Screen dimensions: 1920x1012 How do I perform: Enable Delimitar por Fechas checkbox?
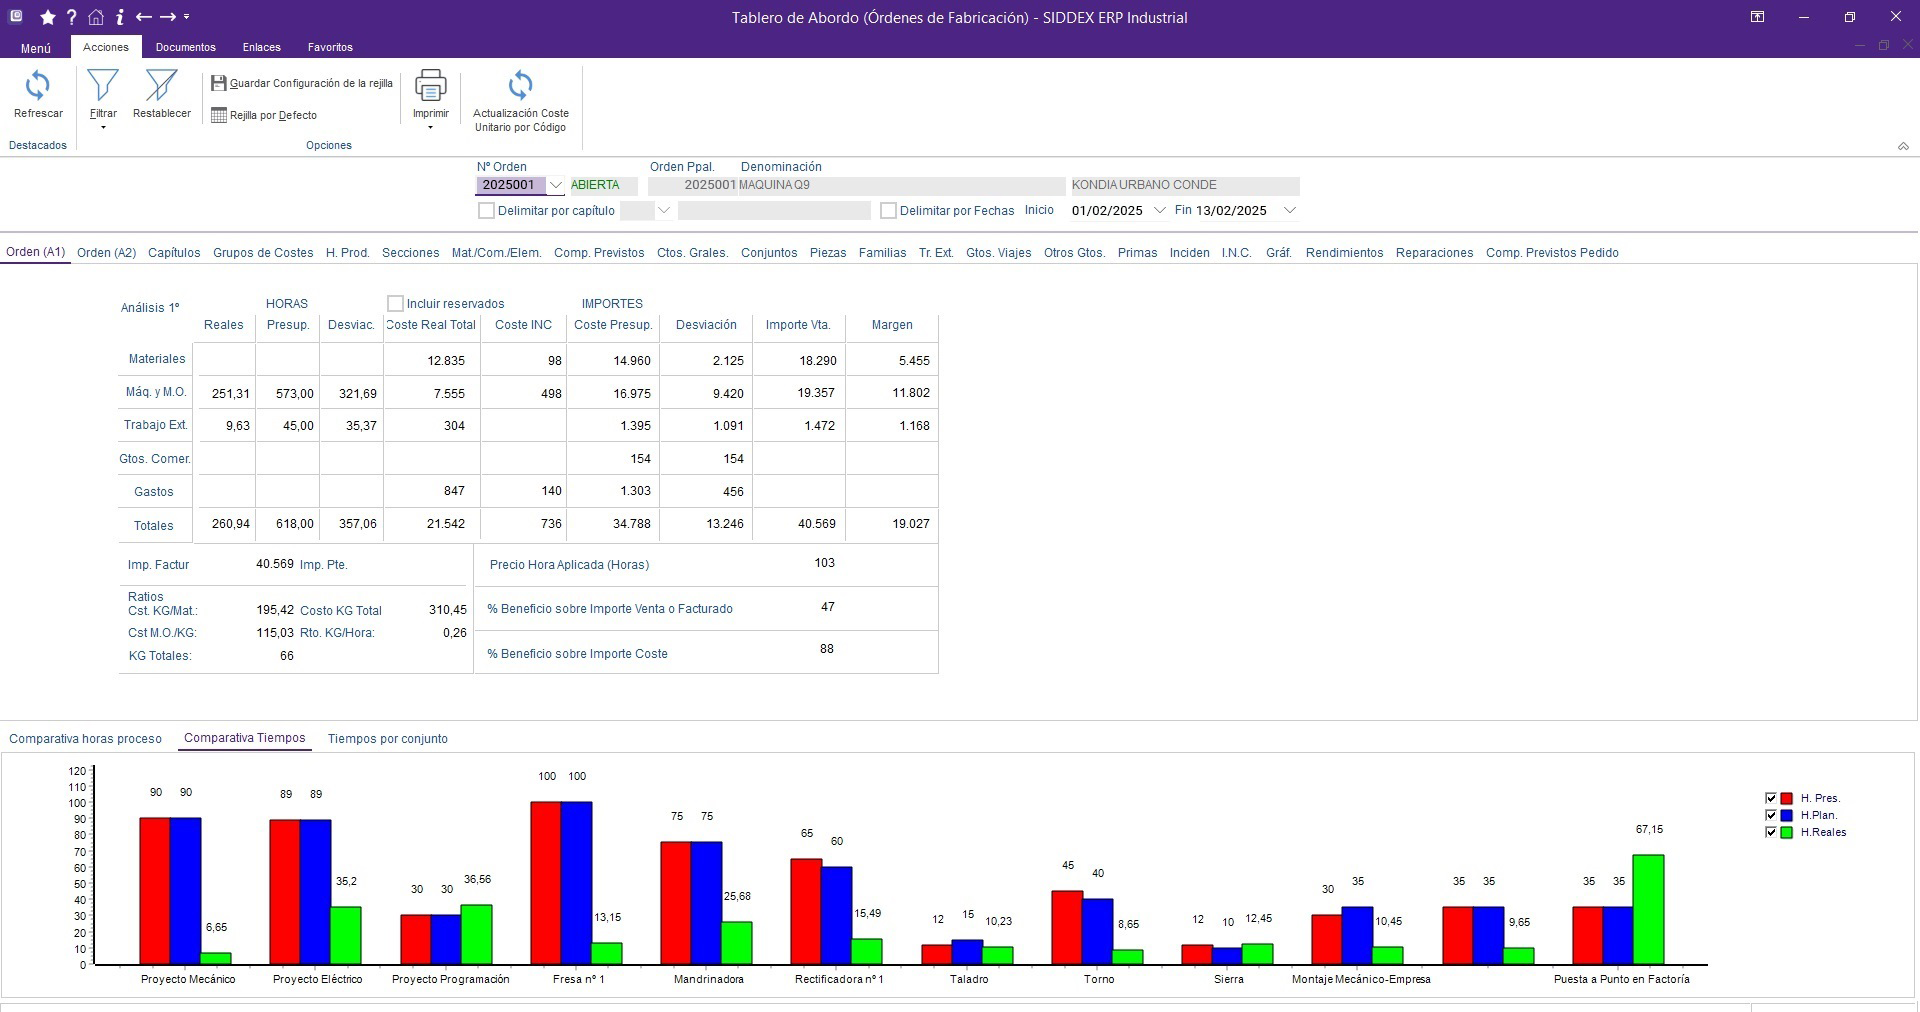point(888,211)
